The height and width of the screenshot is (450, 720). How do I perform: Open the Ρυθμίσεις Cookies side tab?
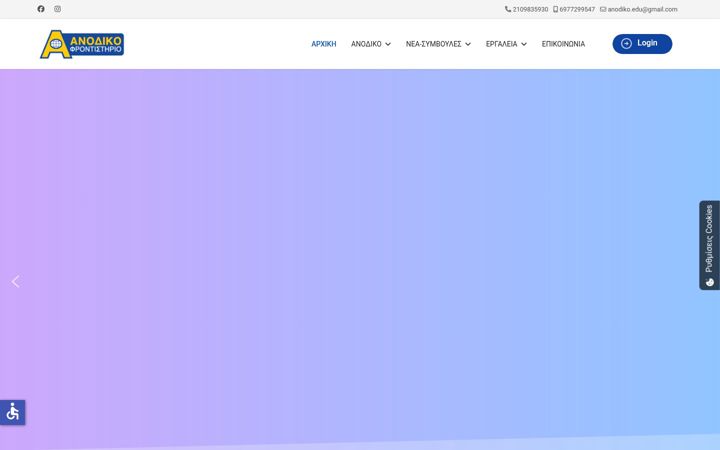pos(709,245)
